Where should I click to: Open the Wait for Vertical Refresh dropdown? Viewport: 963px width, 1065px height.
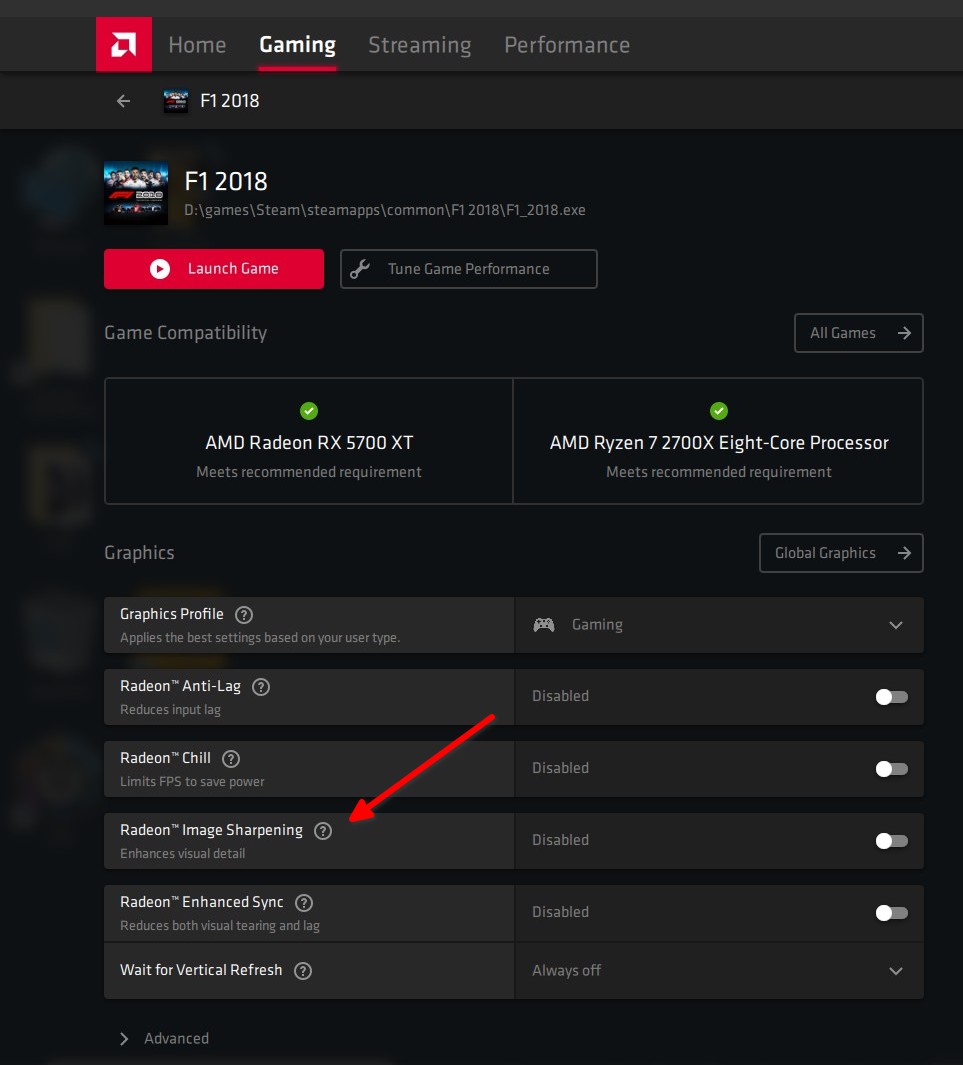[x=897, y=970]
